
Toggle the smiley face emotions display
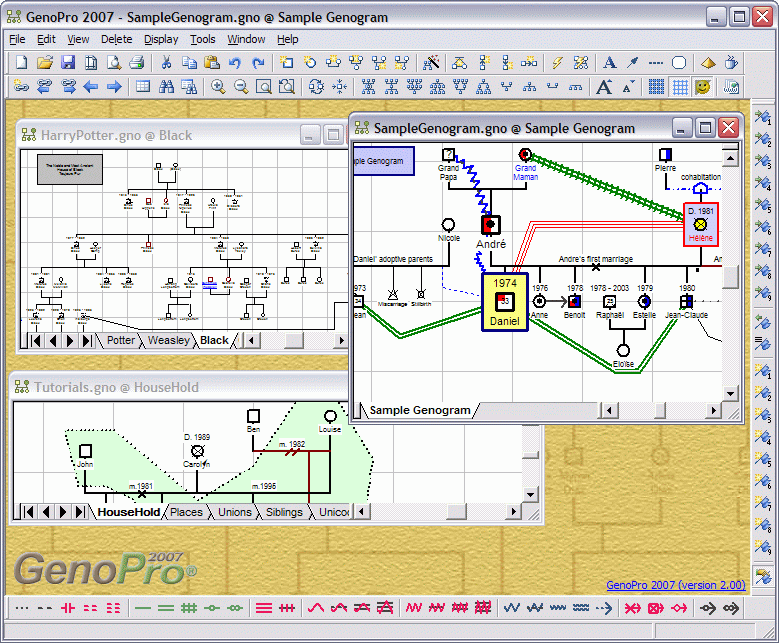(702, 87)
